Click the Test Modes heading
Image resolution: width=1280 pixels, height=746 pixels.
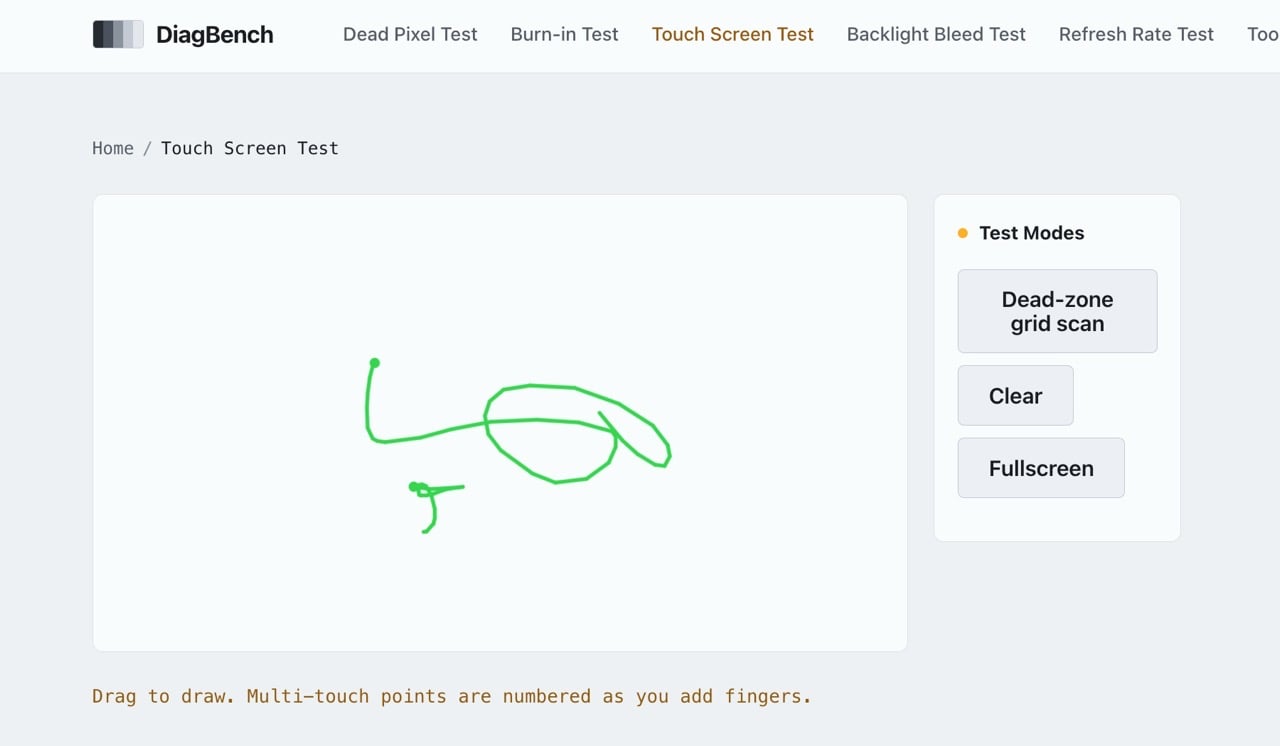coord(1031,233)
